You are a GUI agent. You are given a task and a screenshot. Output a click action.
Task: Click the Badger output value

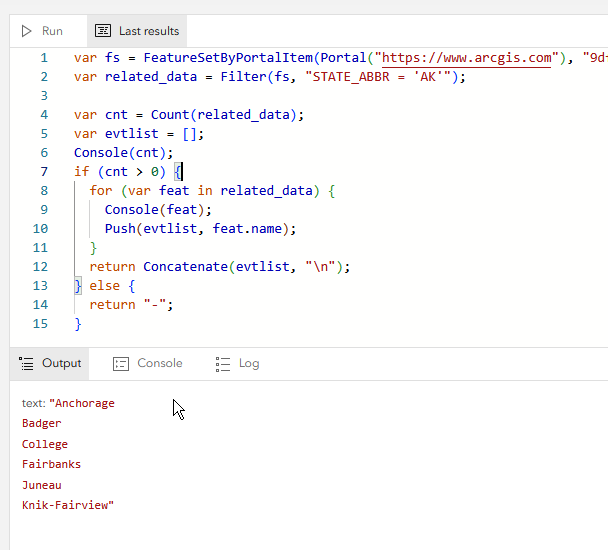coord(42,424)
